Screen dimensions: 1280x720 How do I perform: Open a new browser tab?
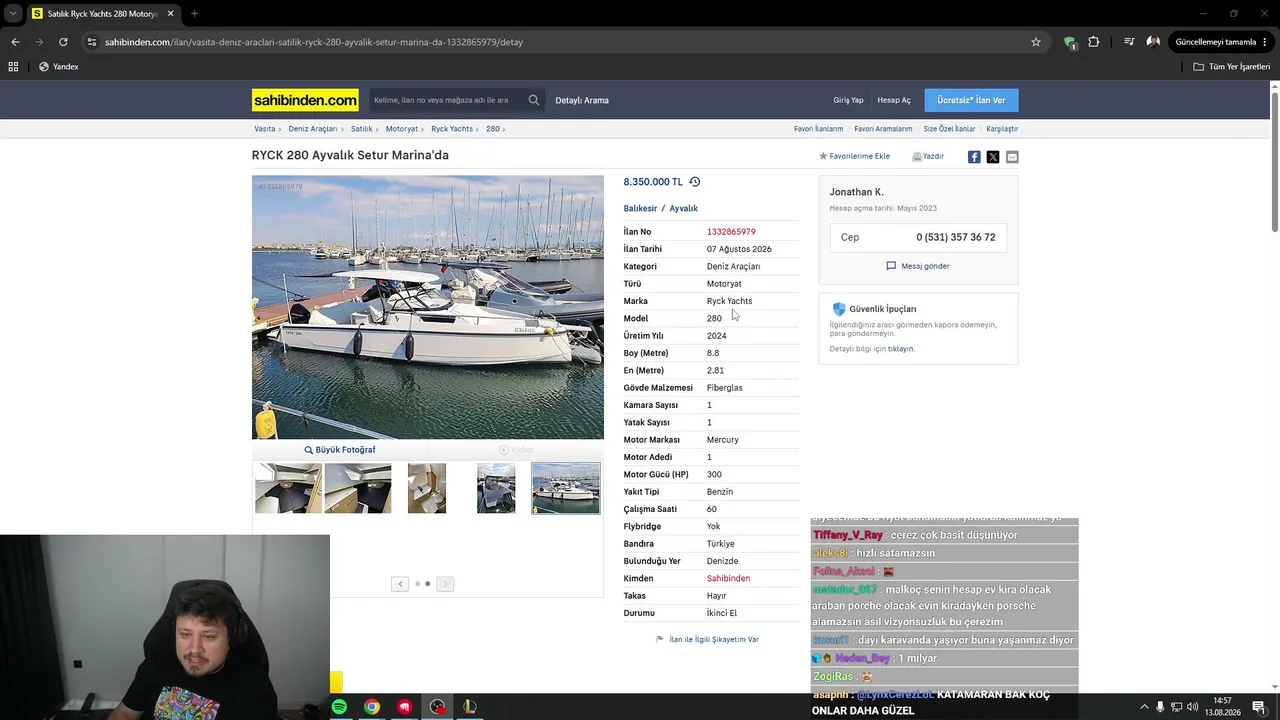coord(194,14)
